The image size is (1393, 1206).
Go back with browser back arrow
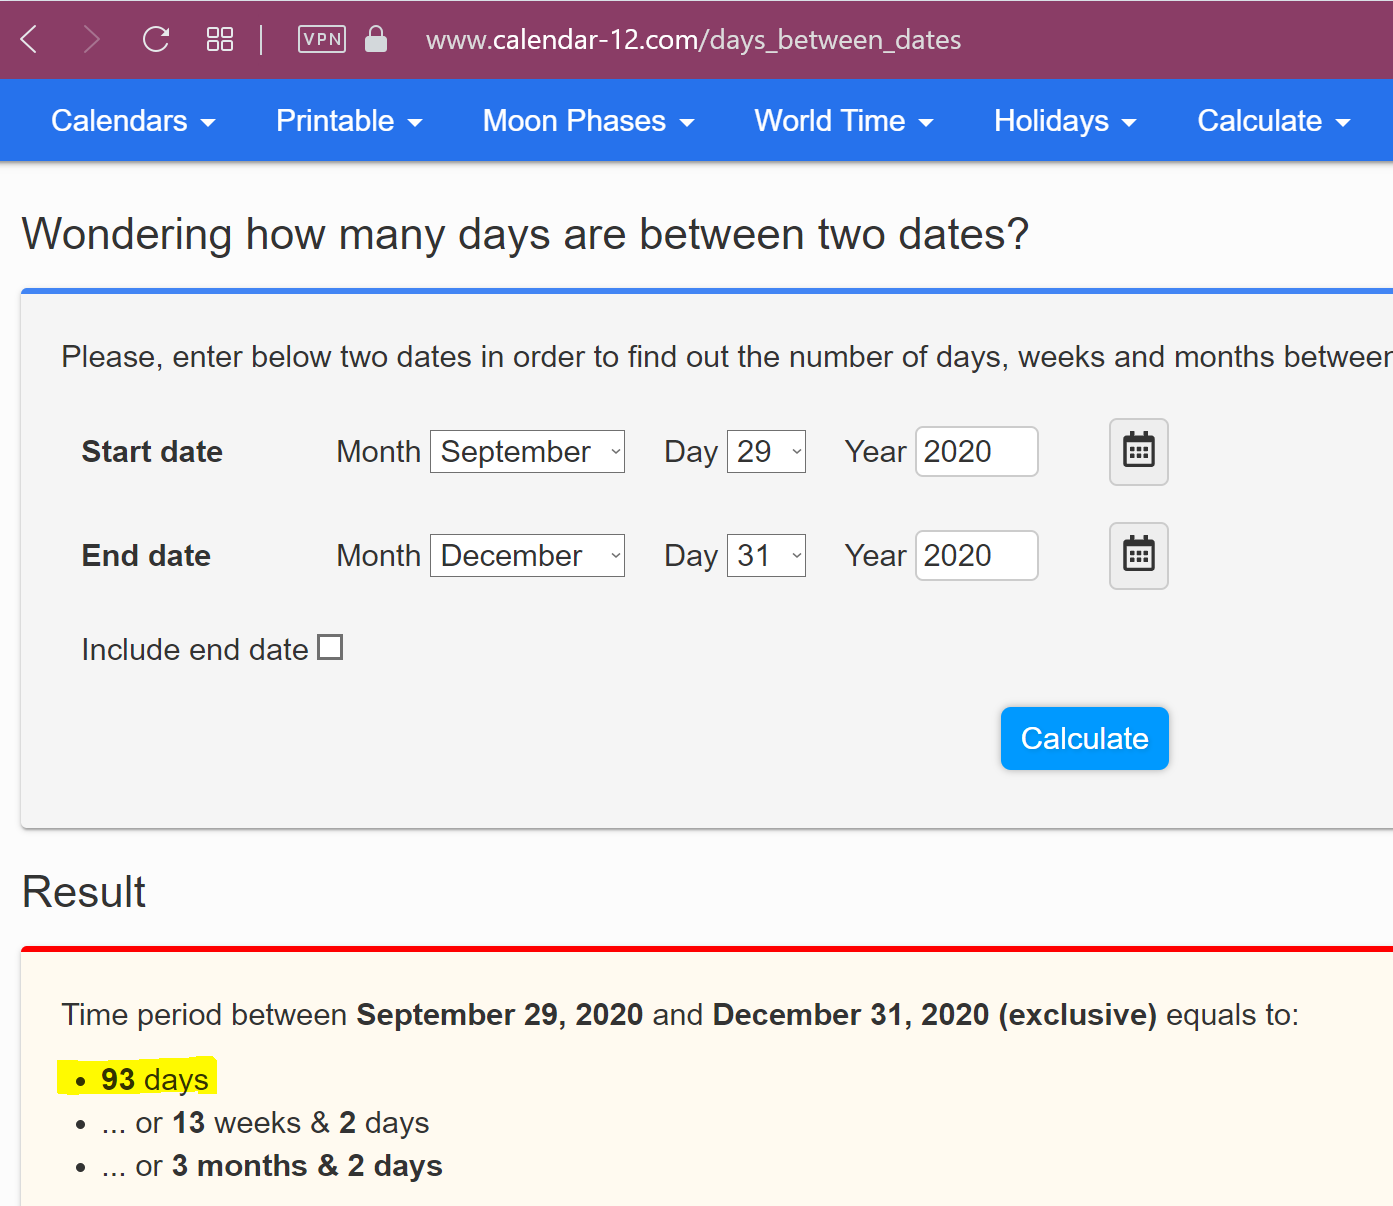(29, 40)
